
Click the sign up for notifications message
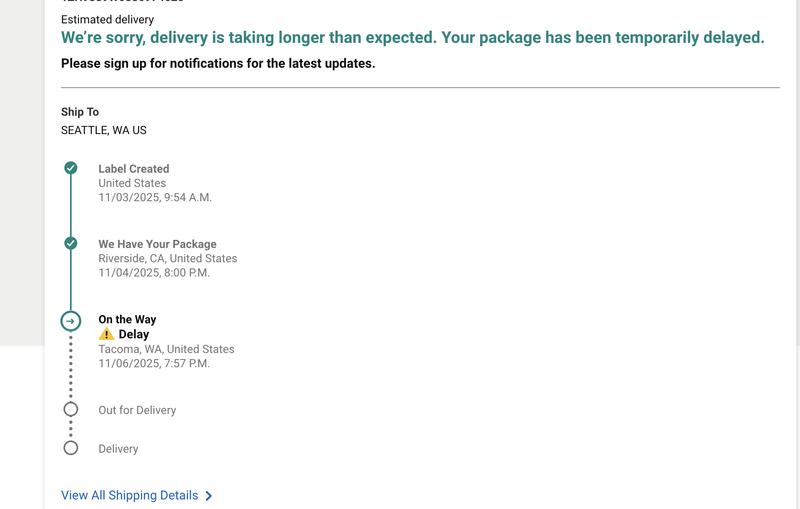(x=218, y=64)
